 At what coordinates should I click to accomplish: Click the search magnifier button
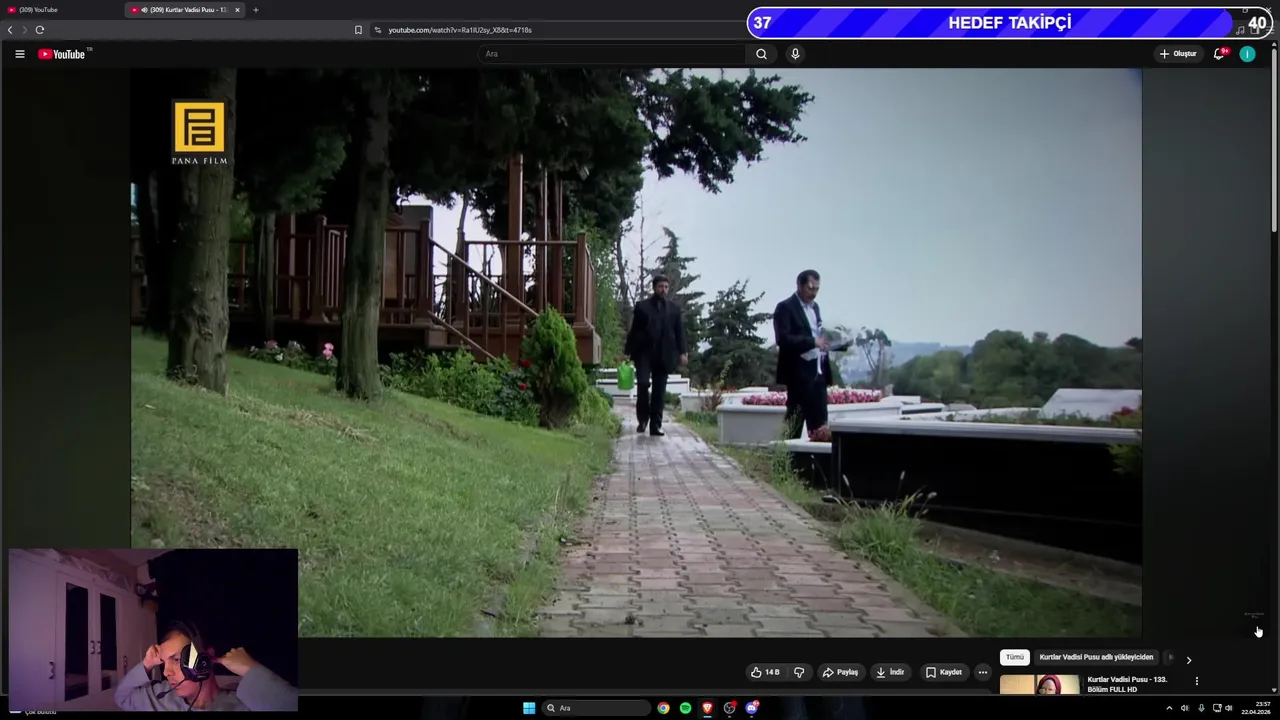pos(761,54)
